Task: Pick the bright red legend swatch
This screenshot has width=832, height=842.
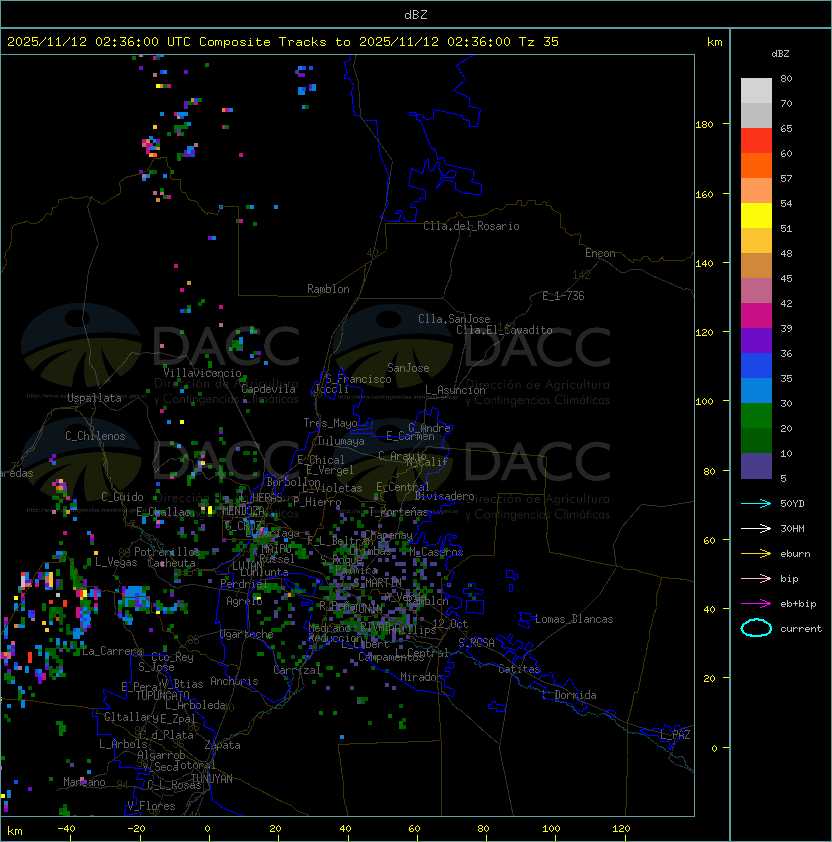Action: click(756, 140)
